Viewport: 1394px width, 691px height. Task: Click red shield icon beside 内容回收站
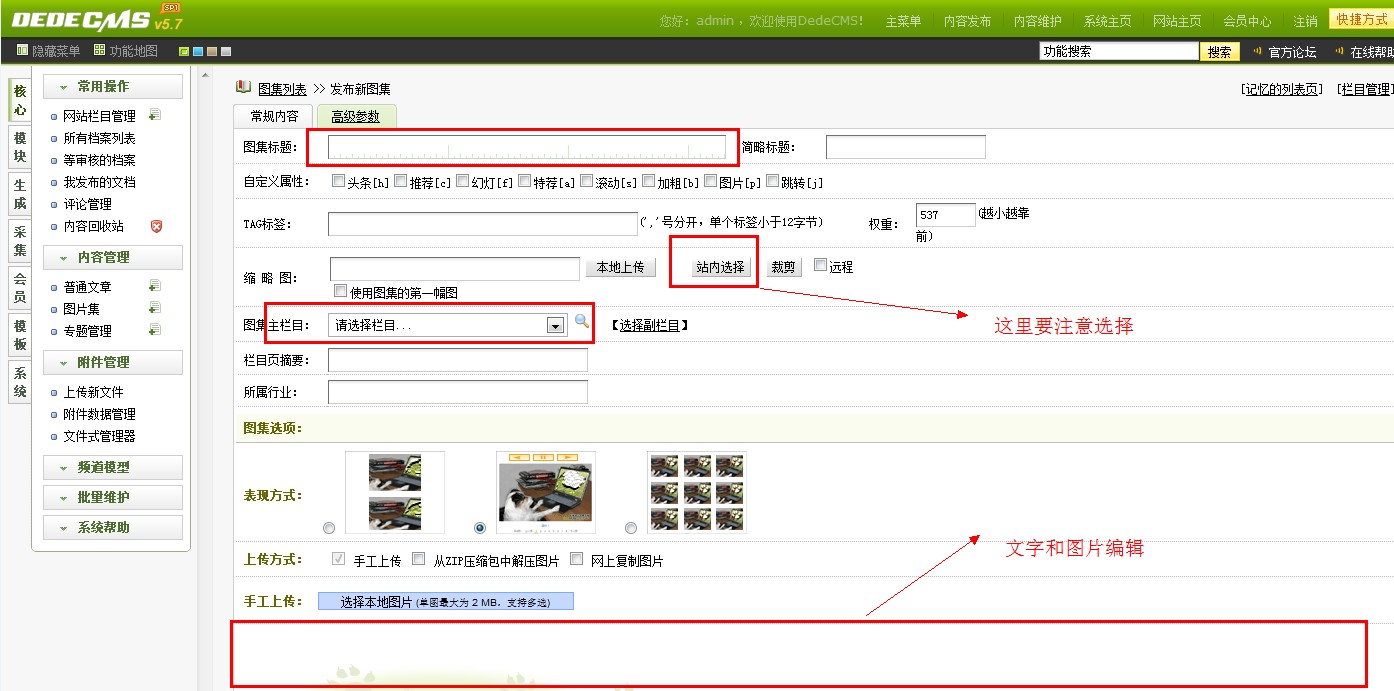click(x=156, y=226)
